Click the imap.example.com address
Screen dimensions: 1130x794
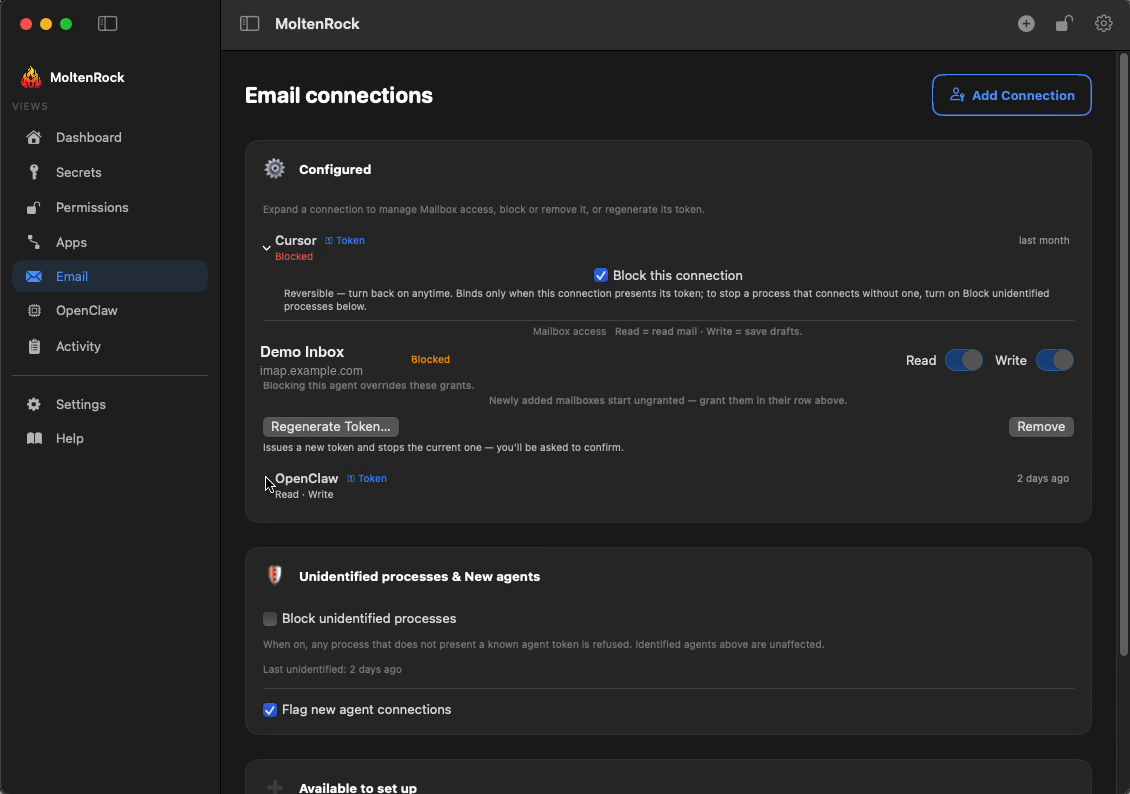click(x=311, y=371)
